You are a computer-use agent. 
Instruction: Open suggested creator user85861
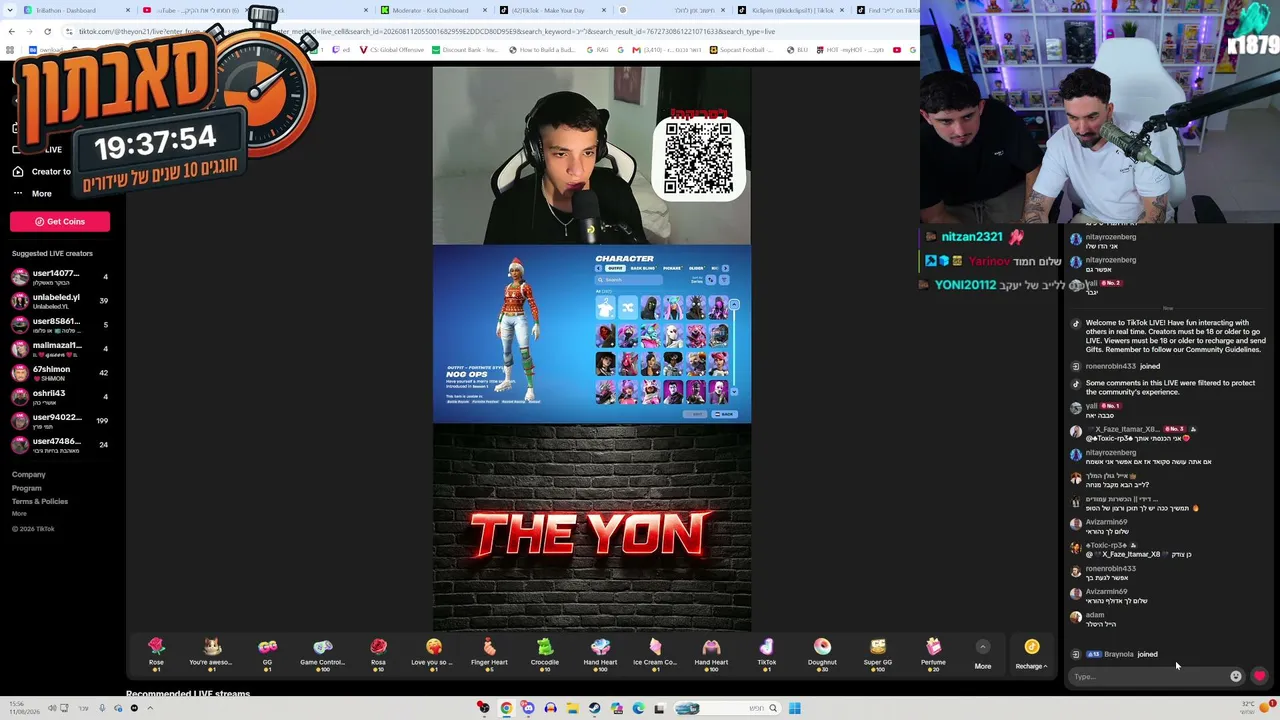point(60,325)
